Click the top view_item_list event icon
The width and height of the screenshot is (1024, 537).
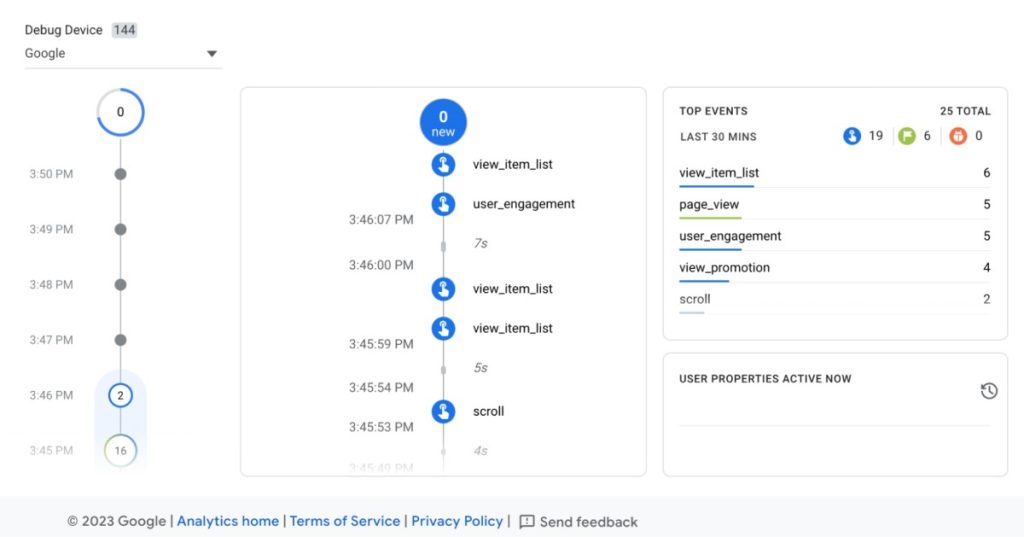point(443,164)
